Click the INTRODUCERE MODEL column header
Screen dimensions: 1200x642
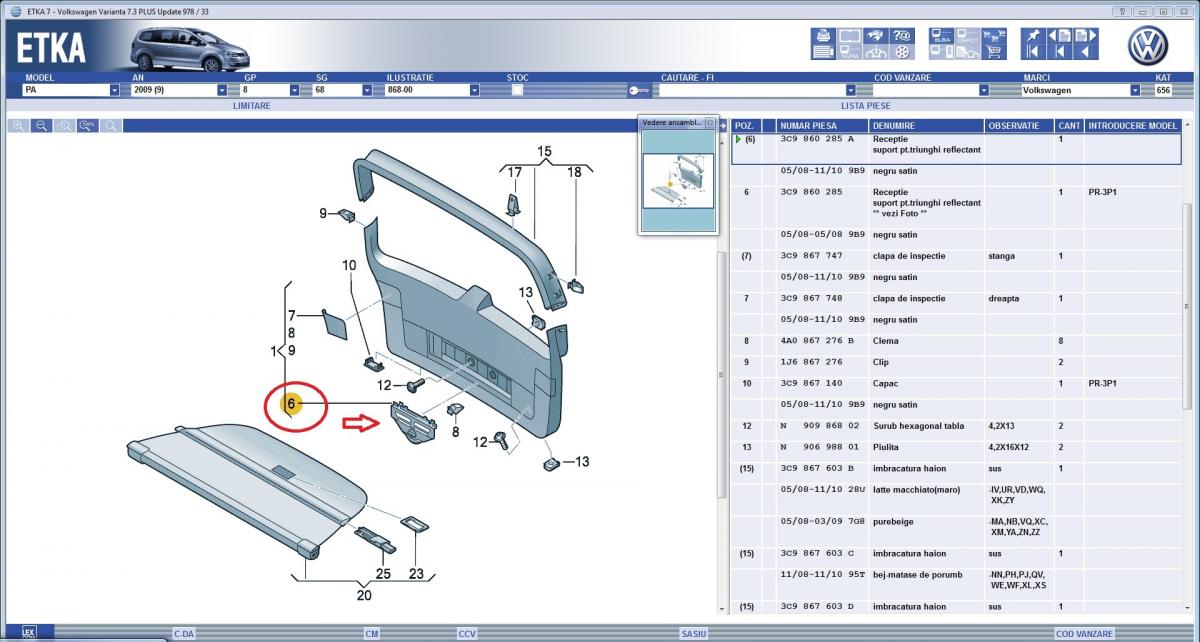1131,126
